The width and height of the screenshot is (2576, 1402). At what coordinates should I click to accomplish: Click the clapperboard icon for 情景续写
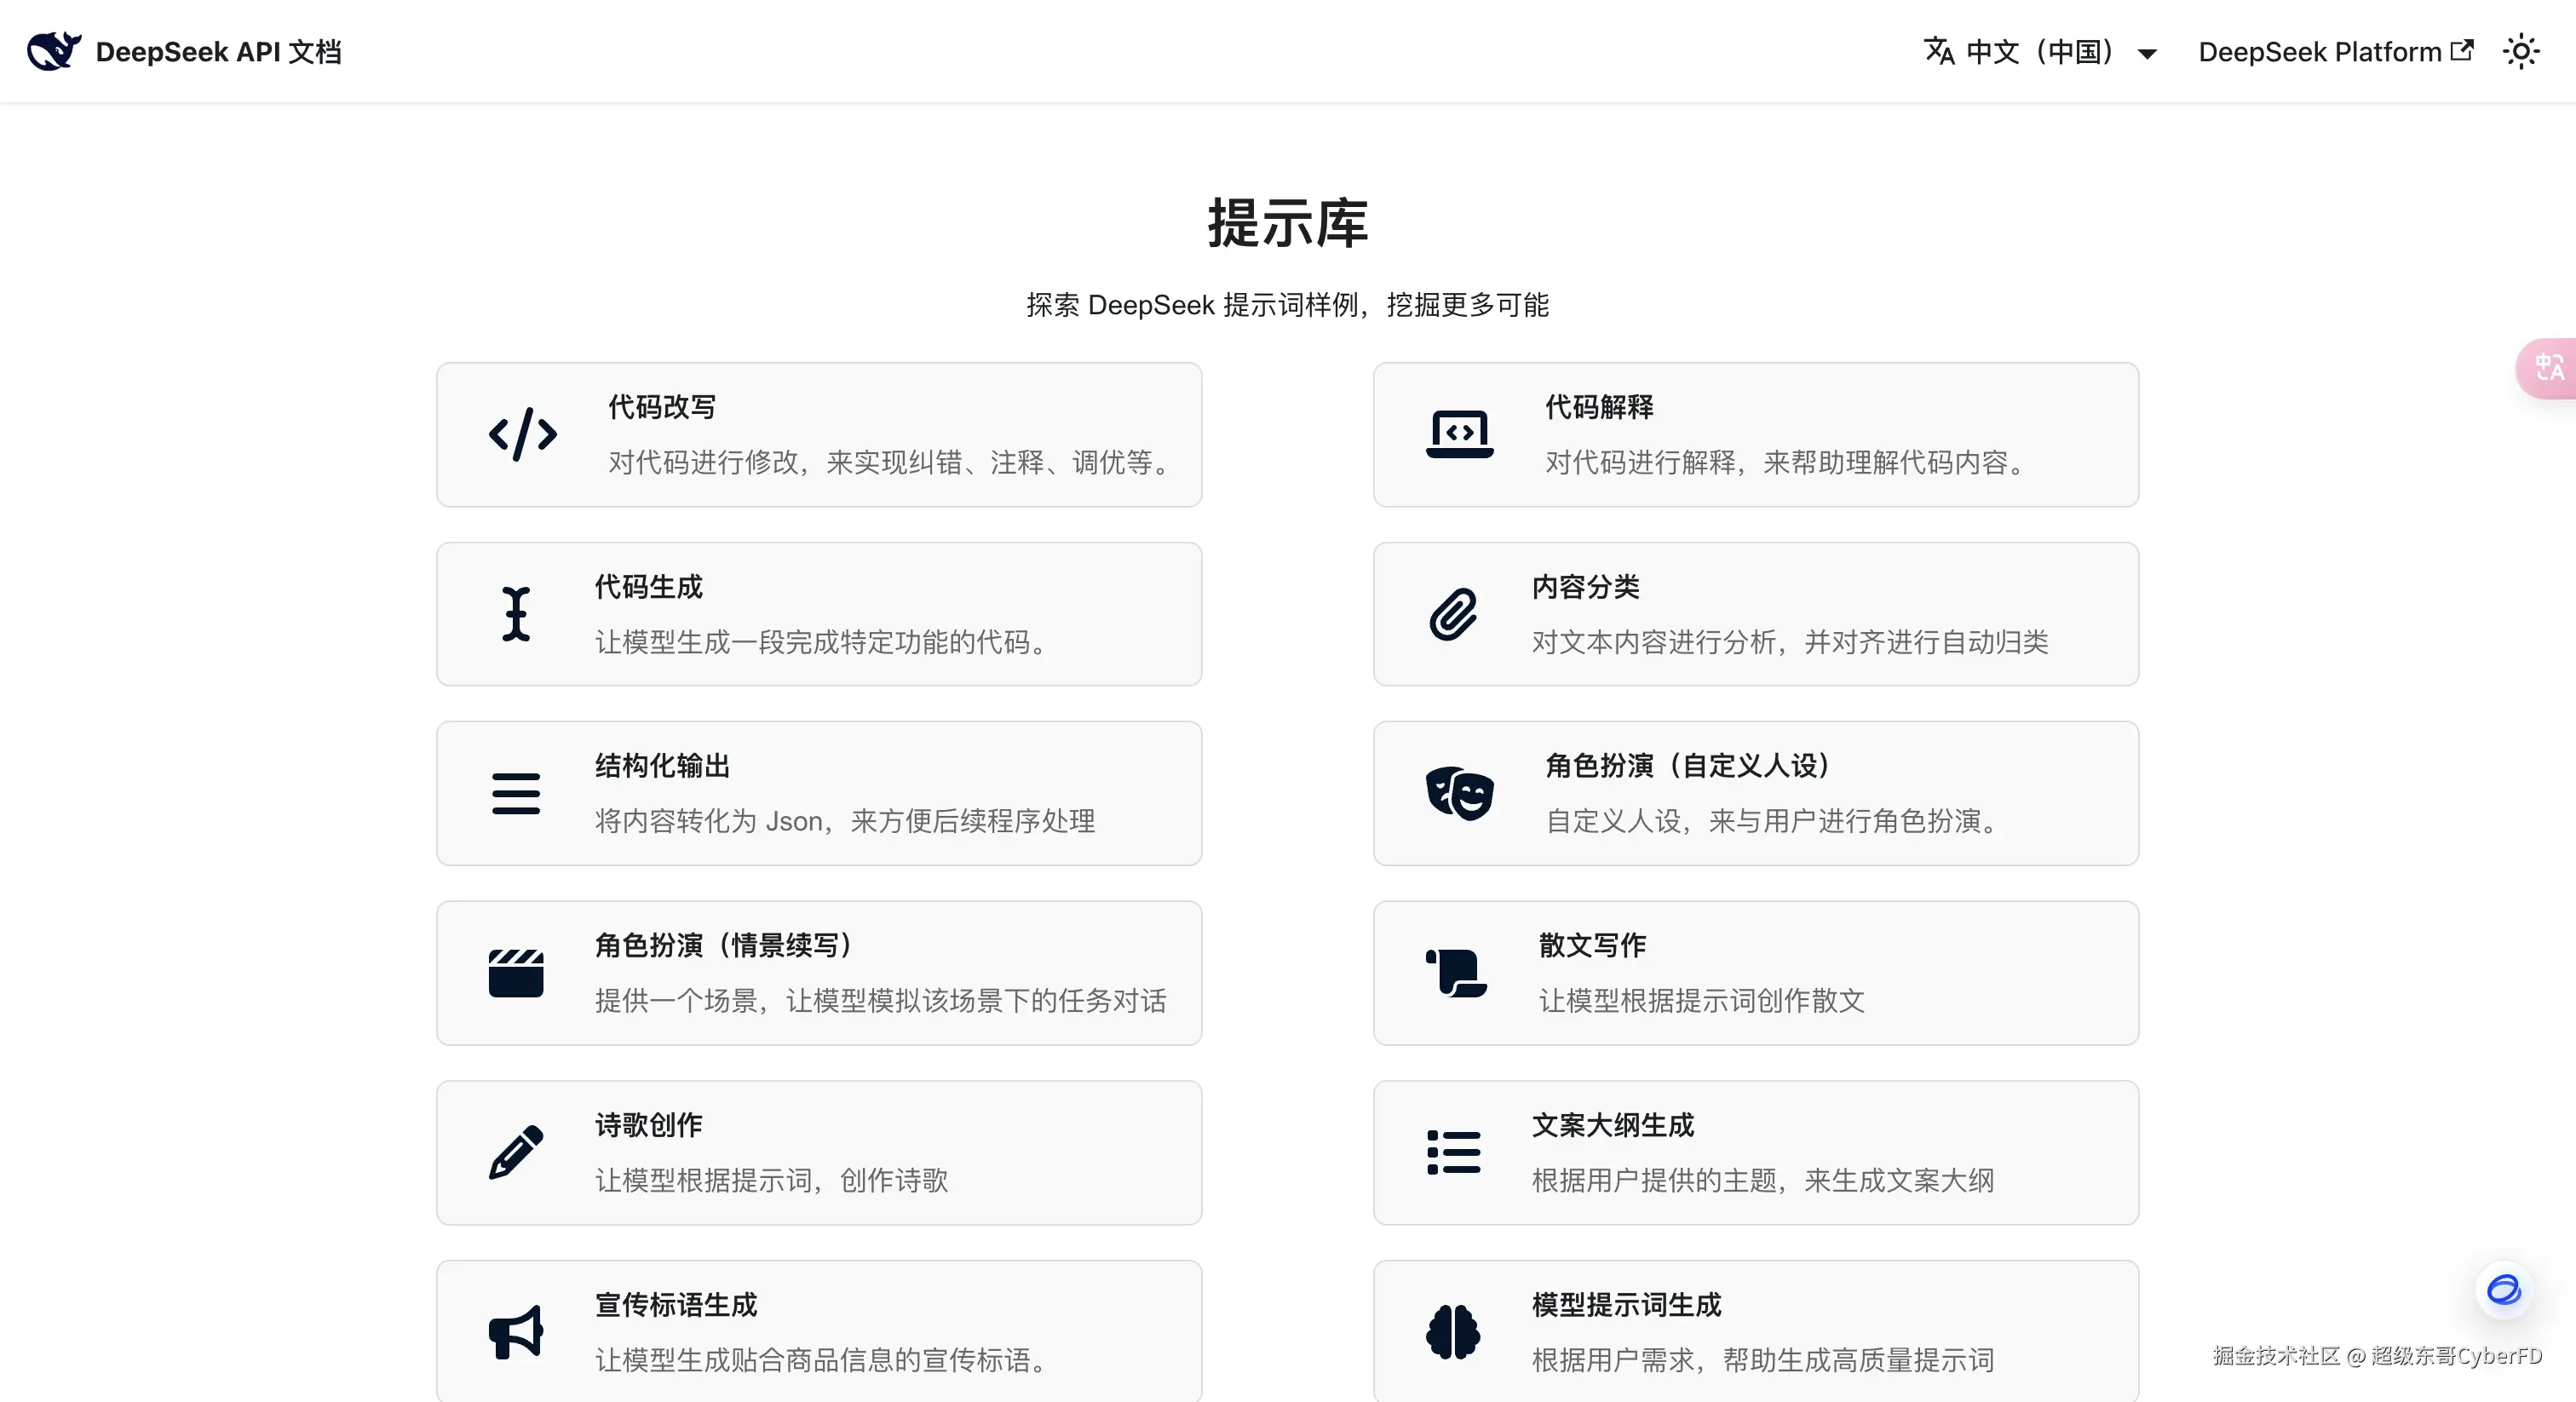(516, 972)
